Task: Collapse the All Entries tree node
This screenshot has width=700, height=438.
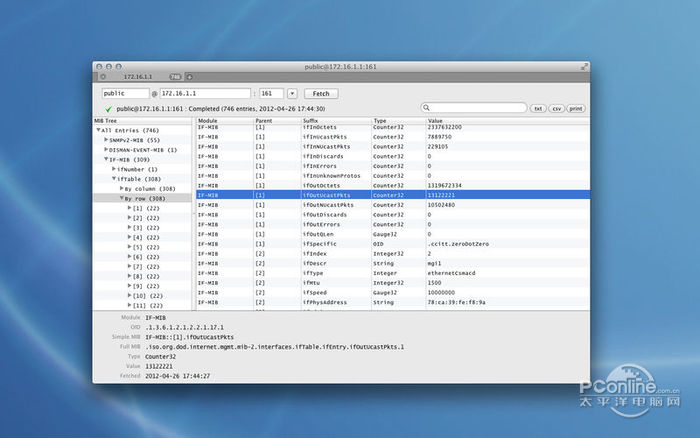Action: (98, 130)
